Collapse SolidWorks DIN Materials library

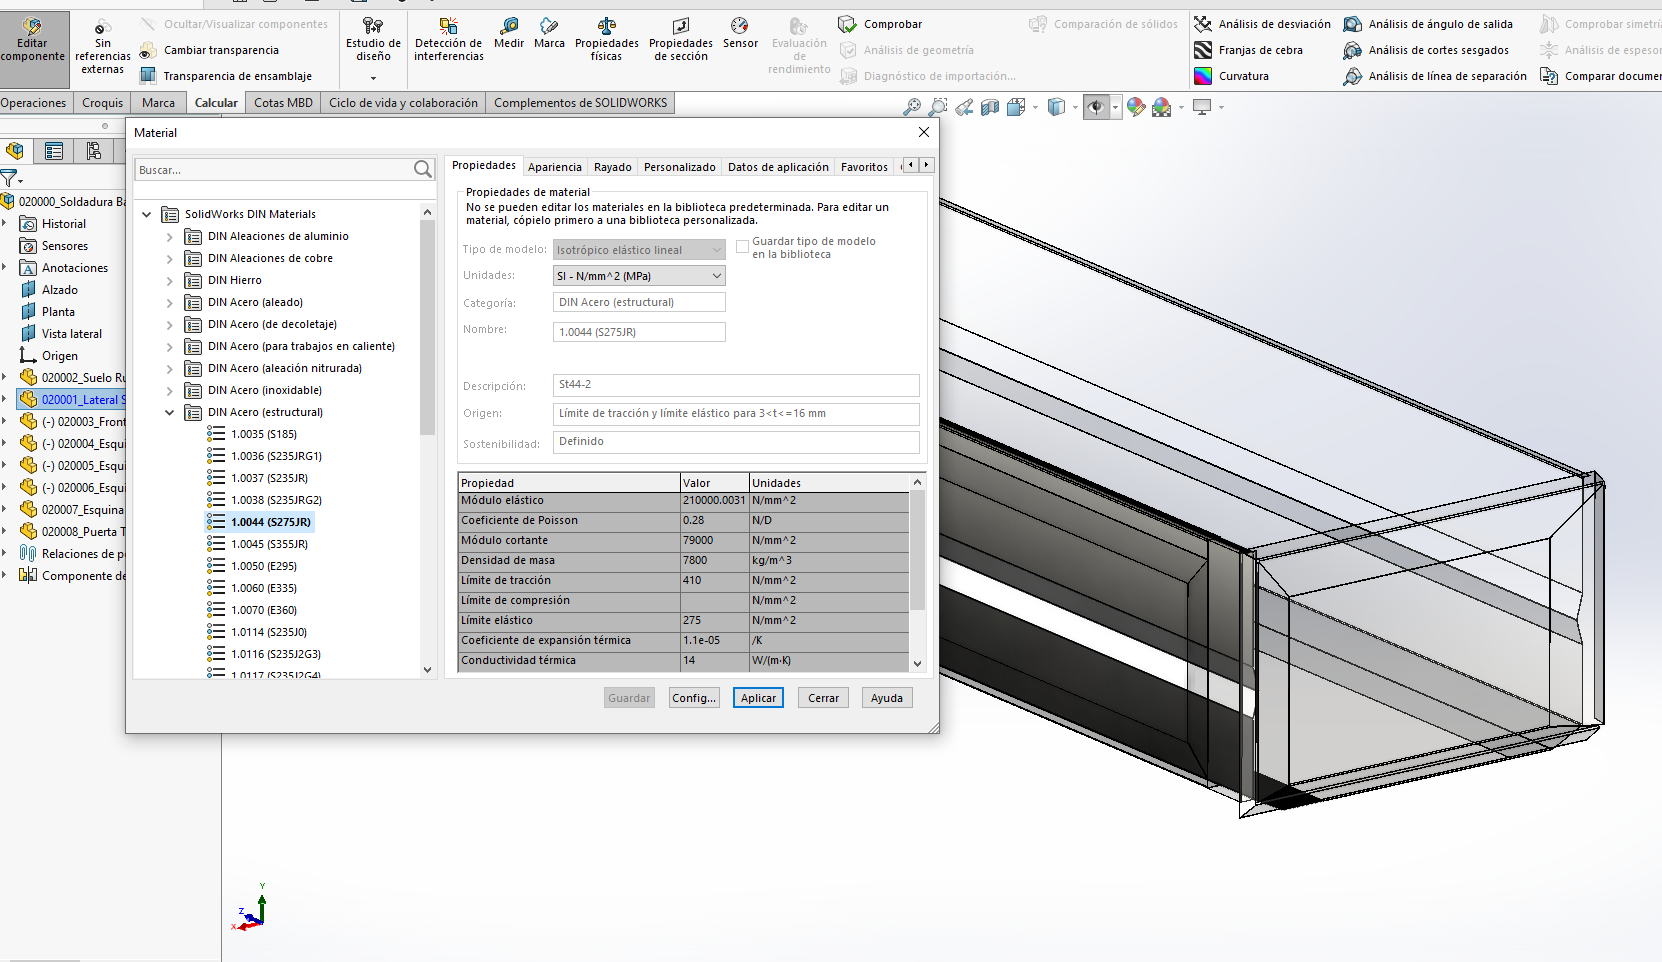coord(147,214)
